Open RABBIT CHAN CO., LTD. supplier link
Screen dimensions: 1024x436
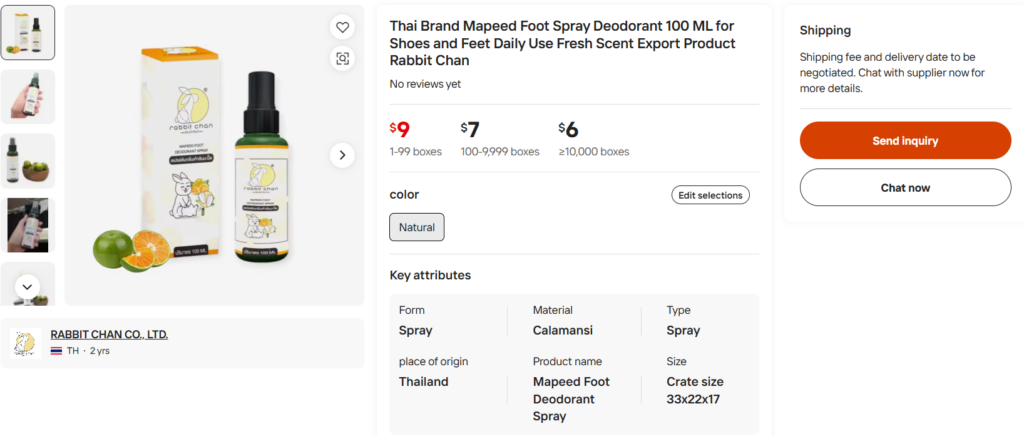point(109,334)
